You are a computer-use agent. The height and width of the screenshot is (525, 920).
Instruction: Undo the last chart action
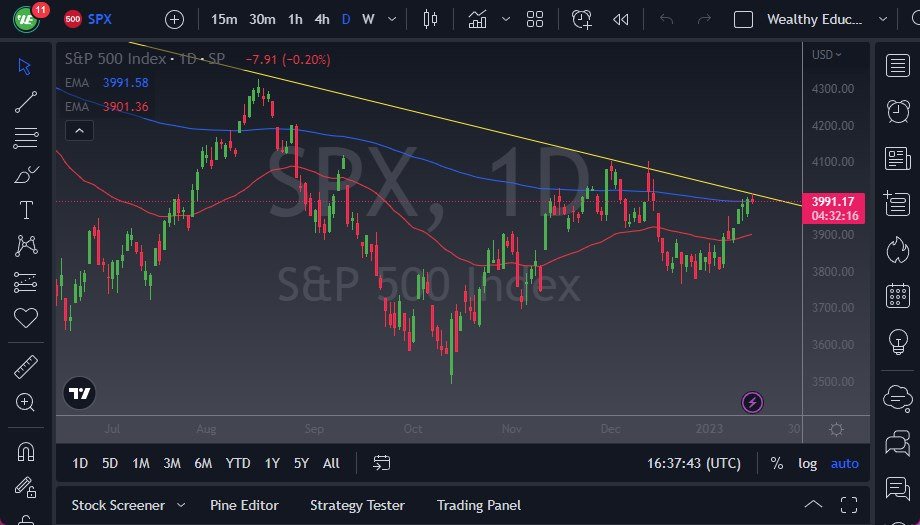coord(667,19)
